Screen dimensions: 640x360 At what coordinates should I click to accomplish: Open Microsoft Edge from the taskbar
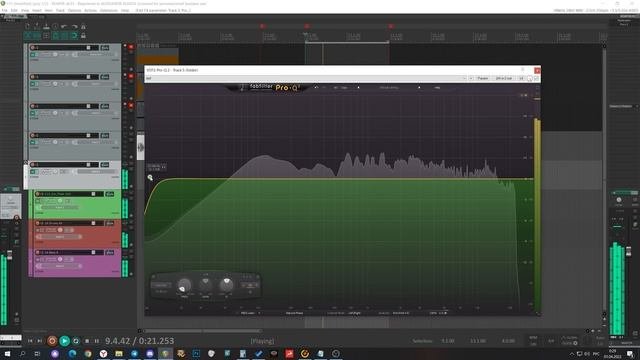coord(72,353)
